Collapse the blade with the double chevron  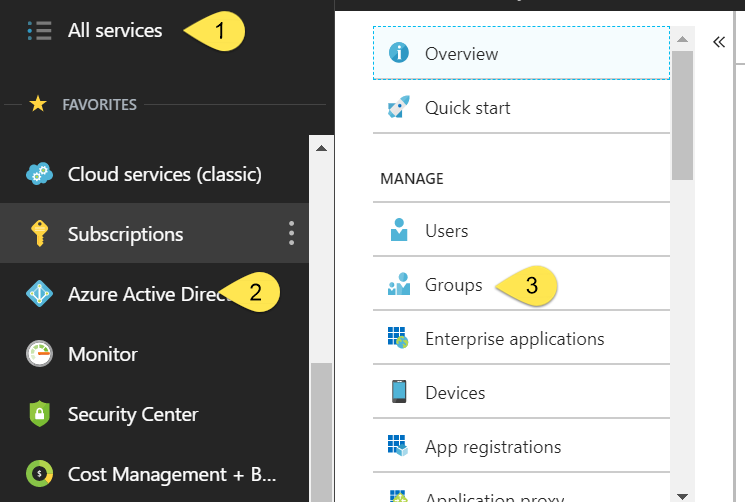tap(718, 42)
